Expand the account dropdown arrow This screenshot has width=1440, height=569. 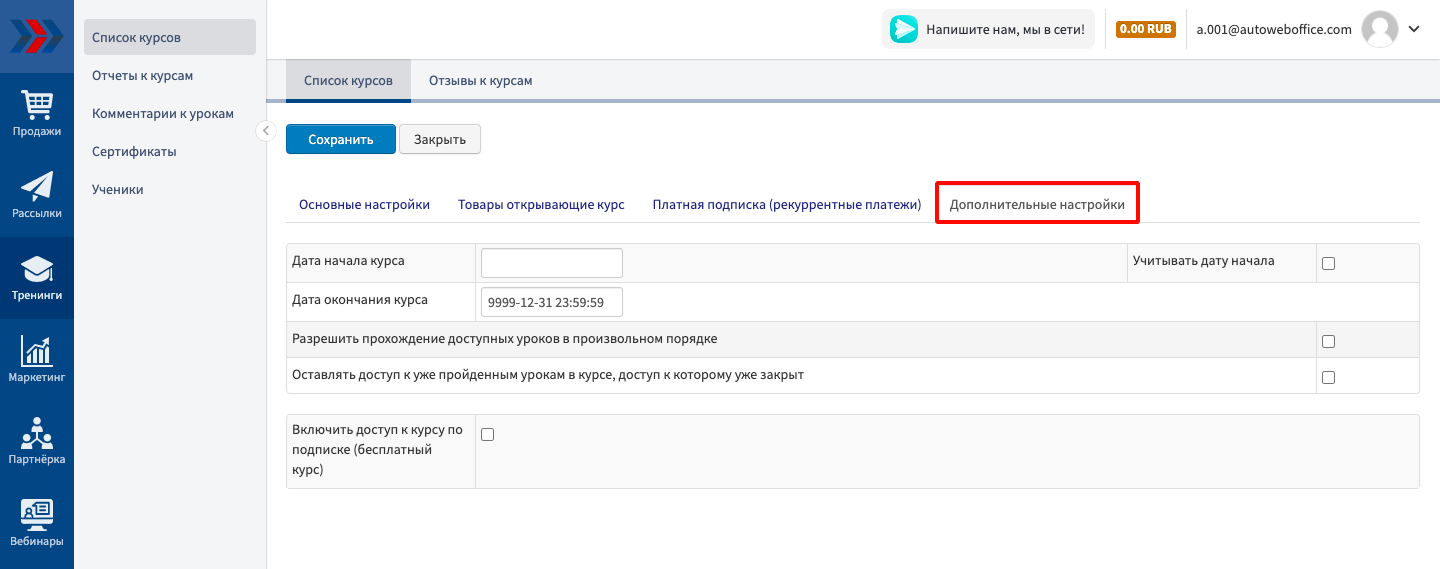pyautogui.click(x=1414, y=30)
